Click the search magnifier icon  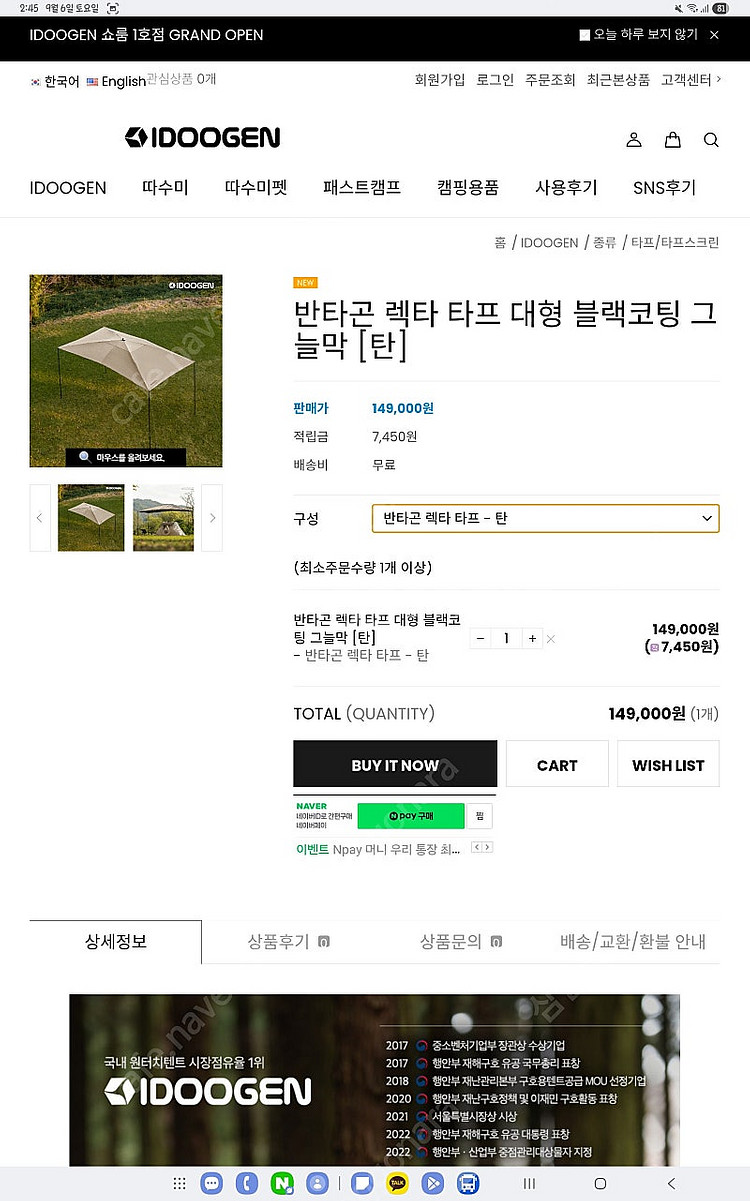[711, 140]
